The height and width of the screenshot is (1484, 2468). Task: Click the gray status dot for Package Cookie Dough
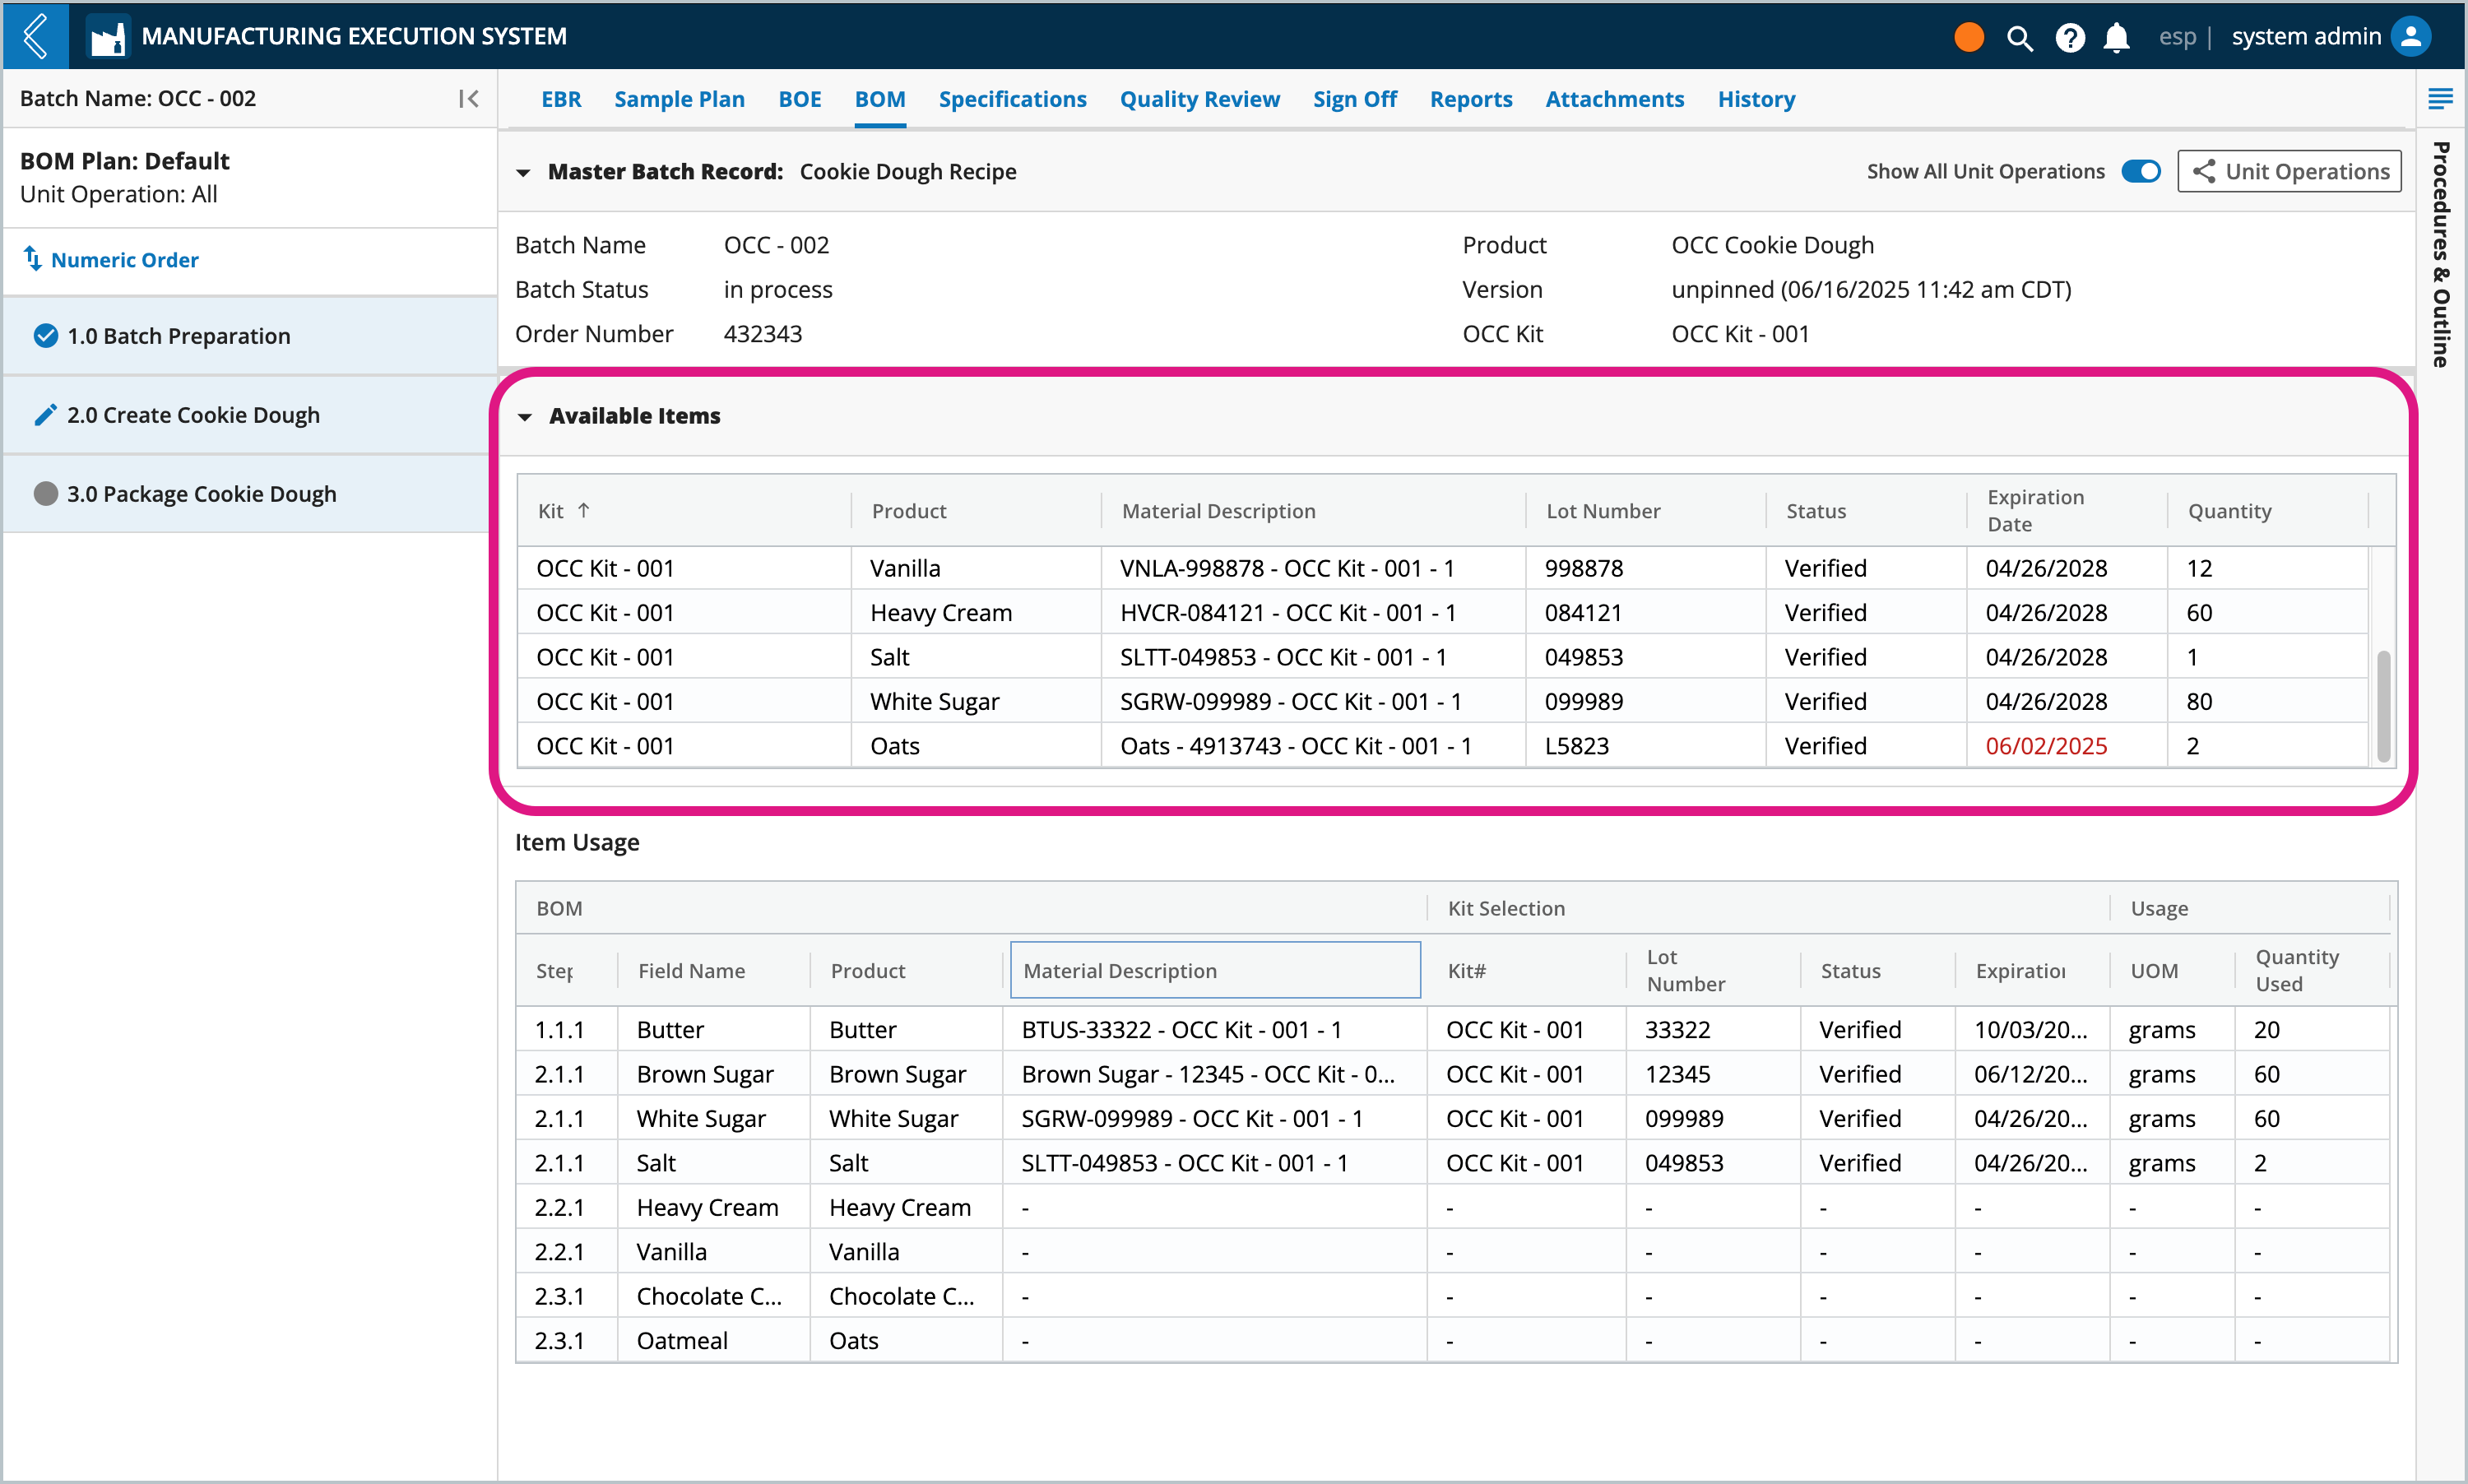[x=45, y=493]
